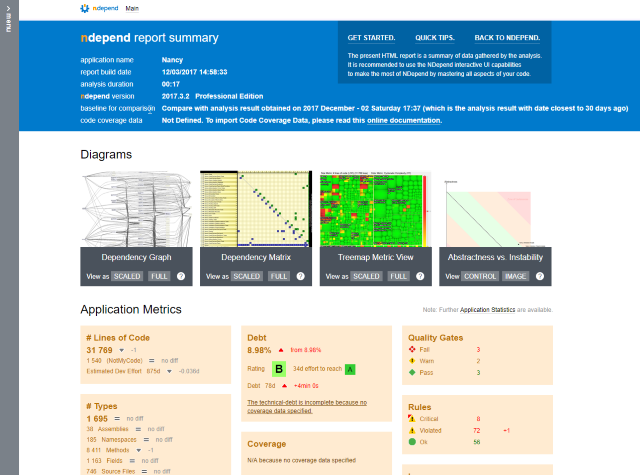The width and height of the screenshot is (640, 475).
Task: Click the Quality Gates Fail icon
Action: [x=412, y=349]
